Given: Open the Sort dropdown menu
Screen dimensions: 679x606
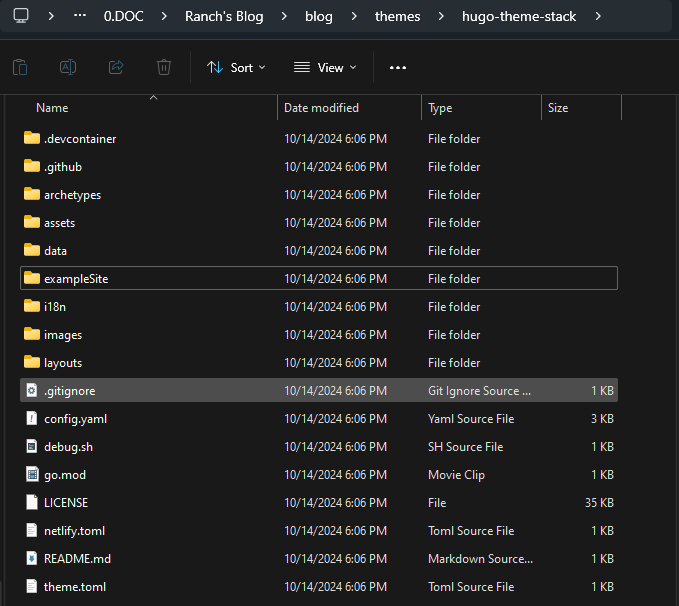Looking at the screenshot, I should click(x=236, y=67).
